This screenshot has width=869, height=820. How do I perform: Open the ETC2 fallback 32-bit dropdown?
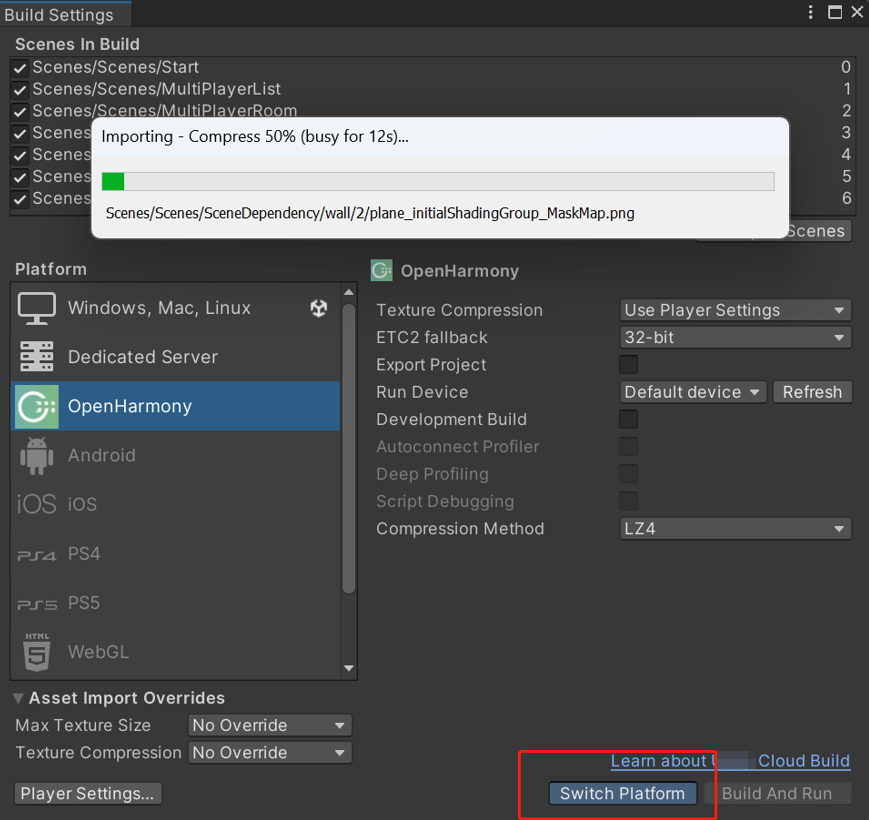[x=735, y=338]
